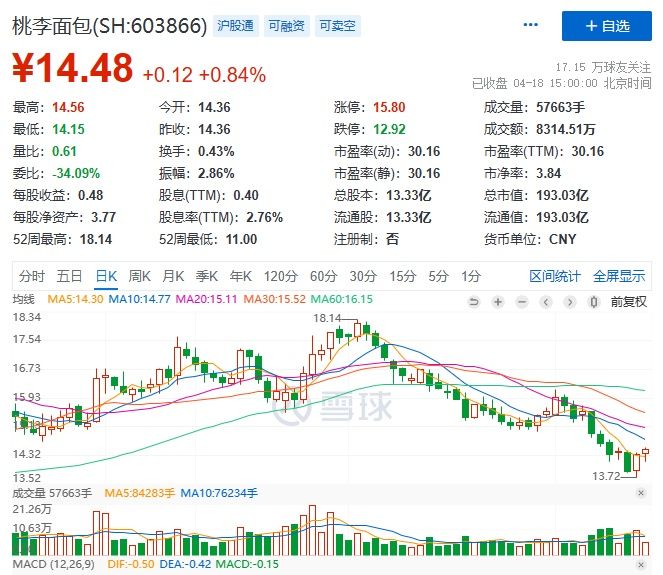Click the 可卖空 tag
The image size is (663, 575).
(x=337, y=26)
